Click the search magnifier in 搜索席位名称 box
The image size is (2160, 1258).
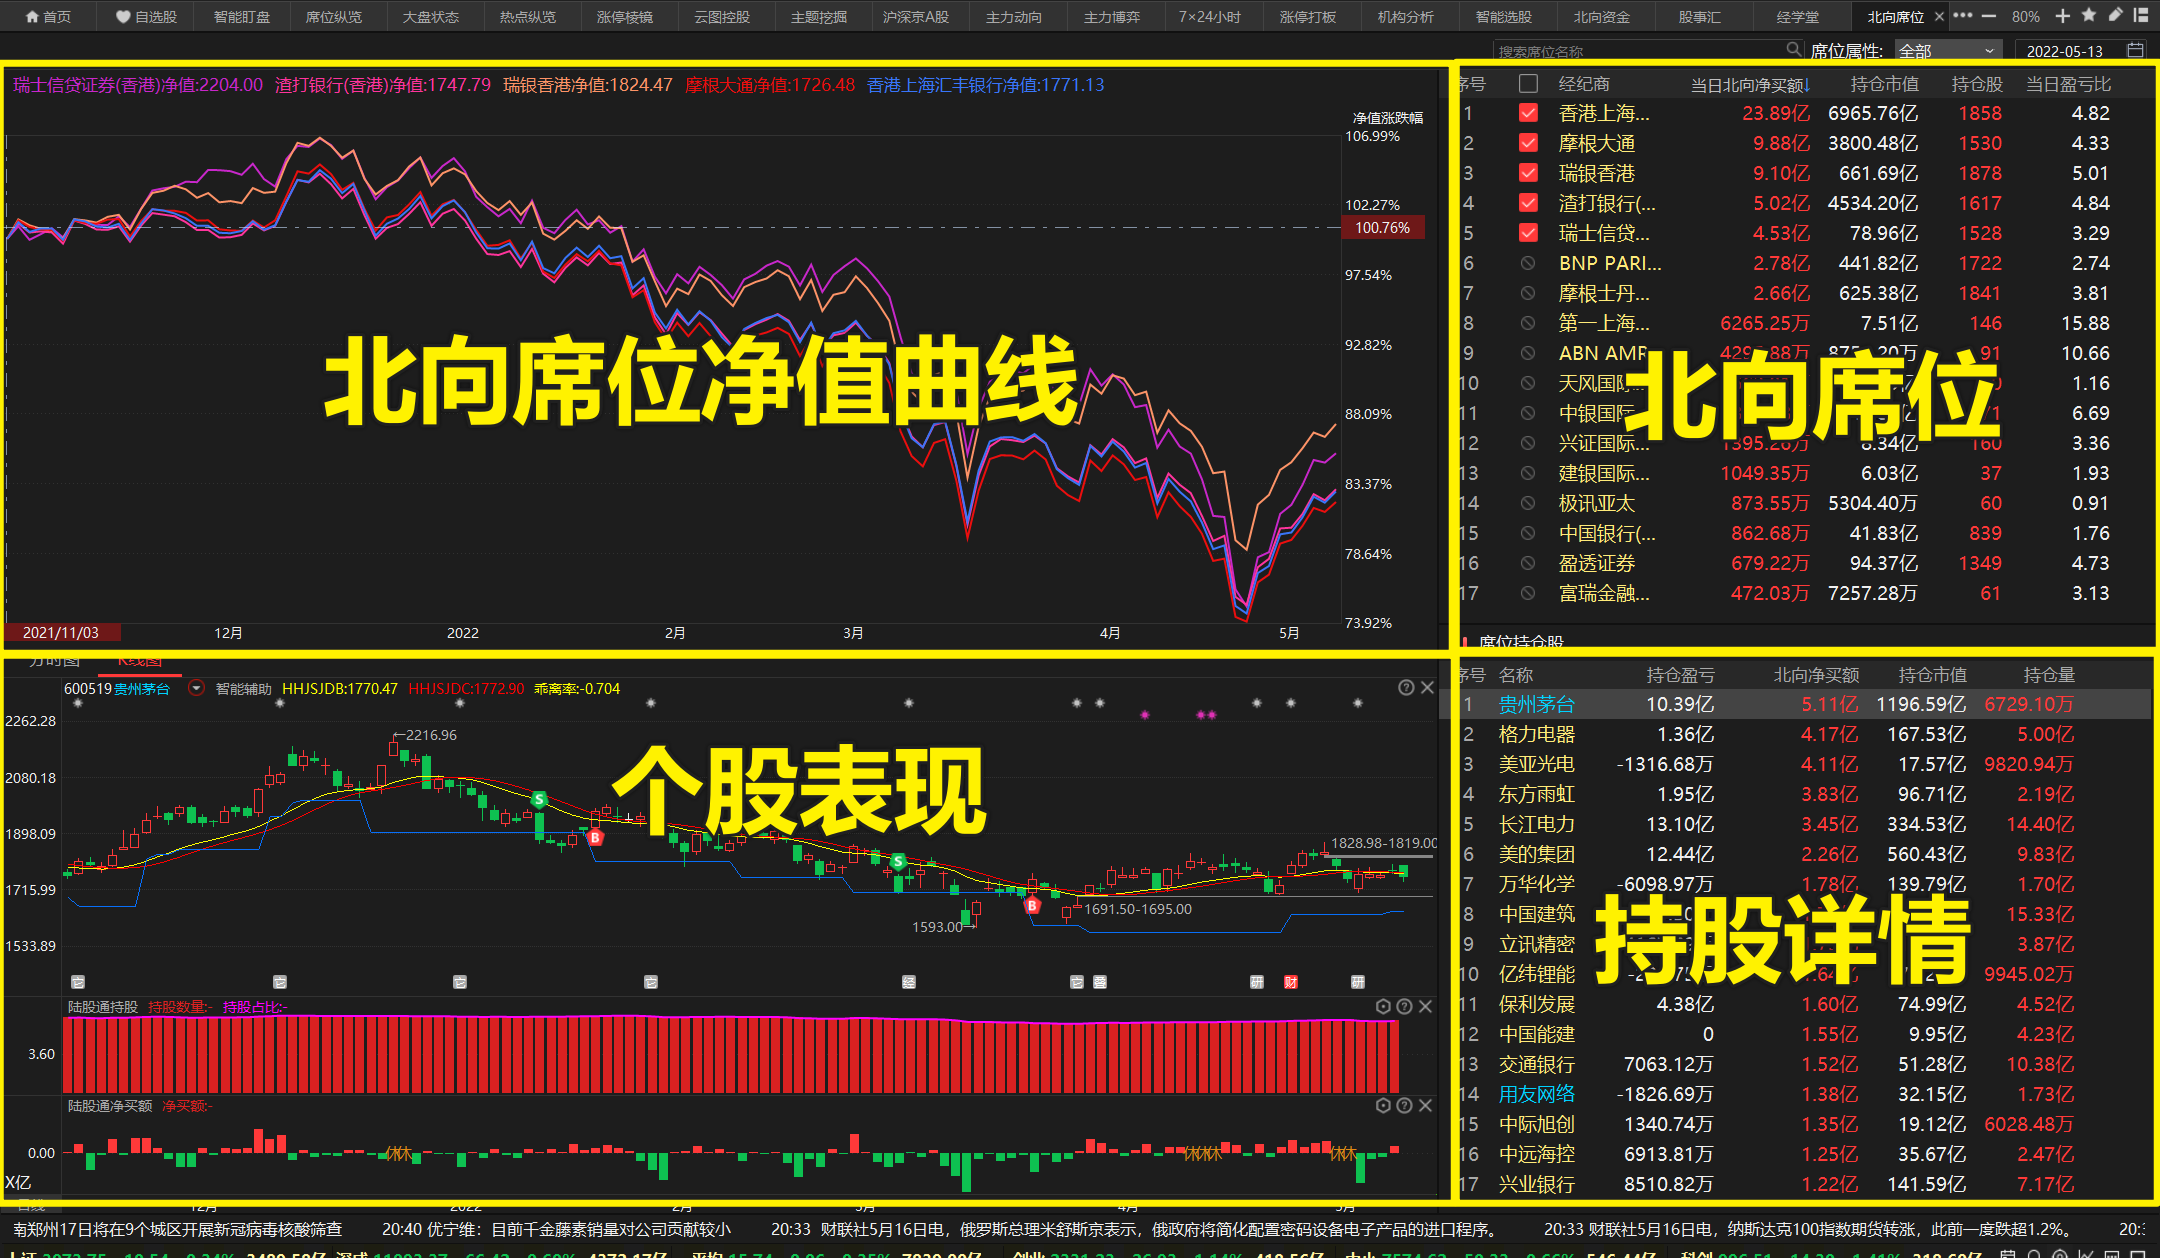tap(1794, 49)
